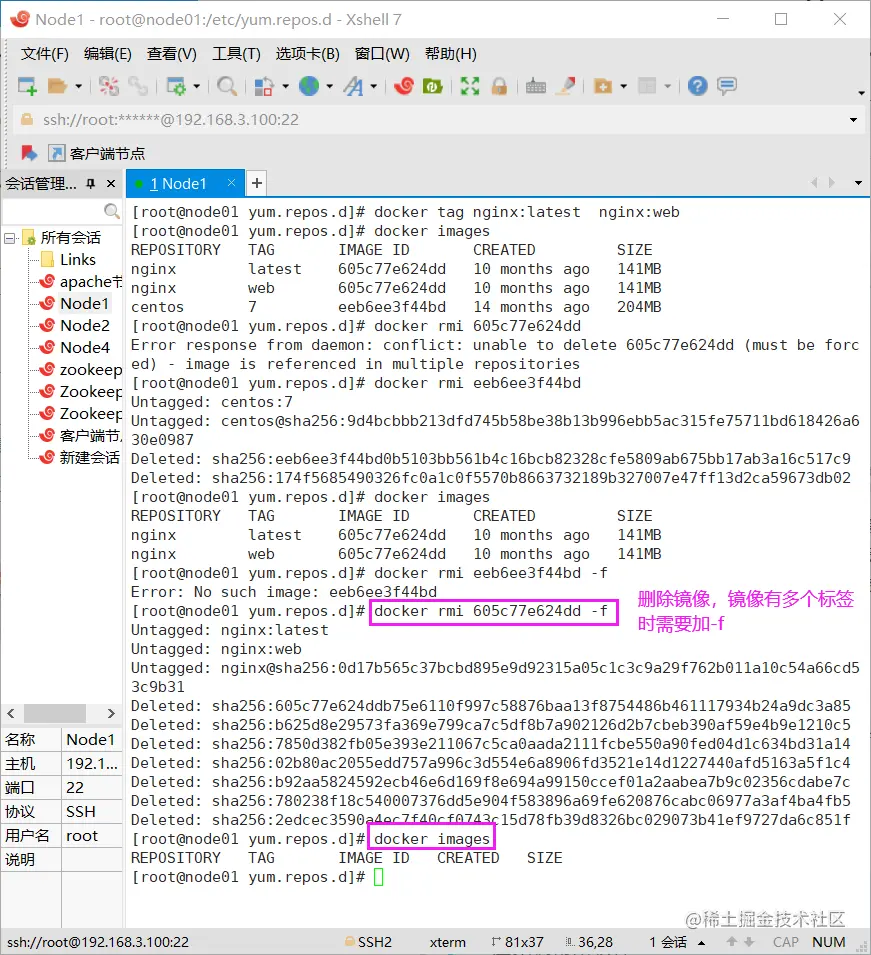Toggle pin on session manager panel
This screenshot has width=871, height=955.
tap(91, 183)
